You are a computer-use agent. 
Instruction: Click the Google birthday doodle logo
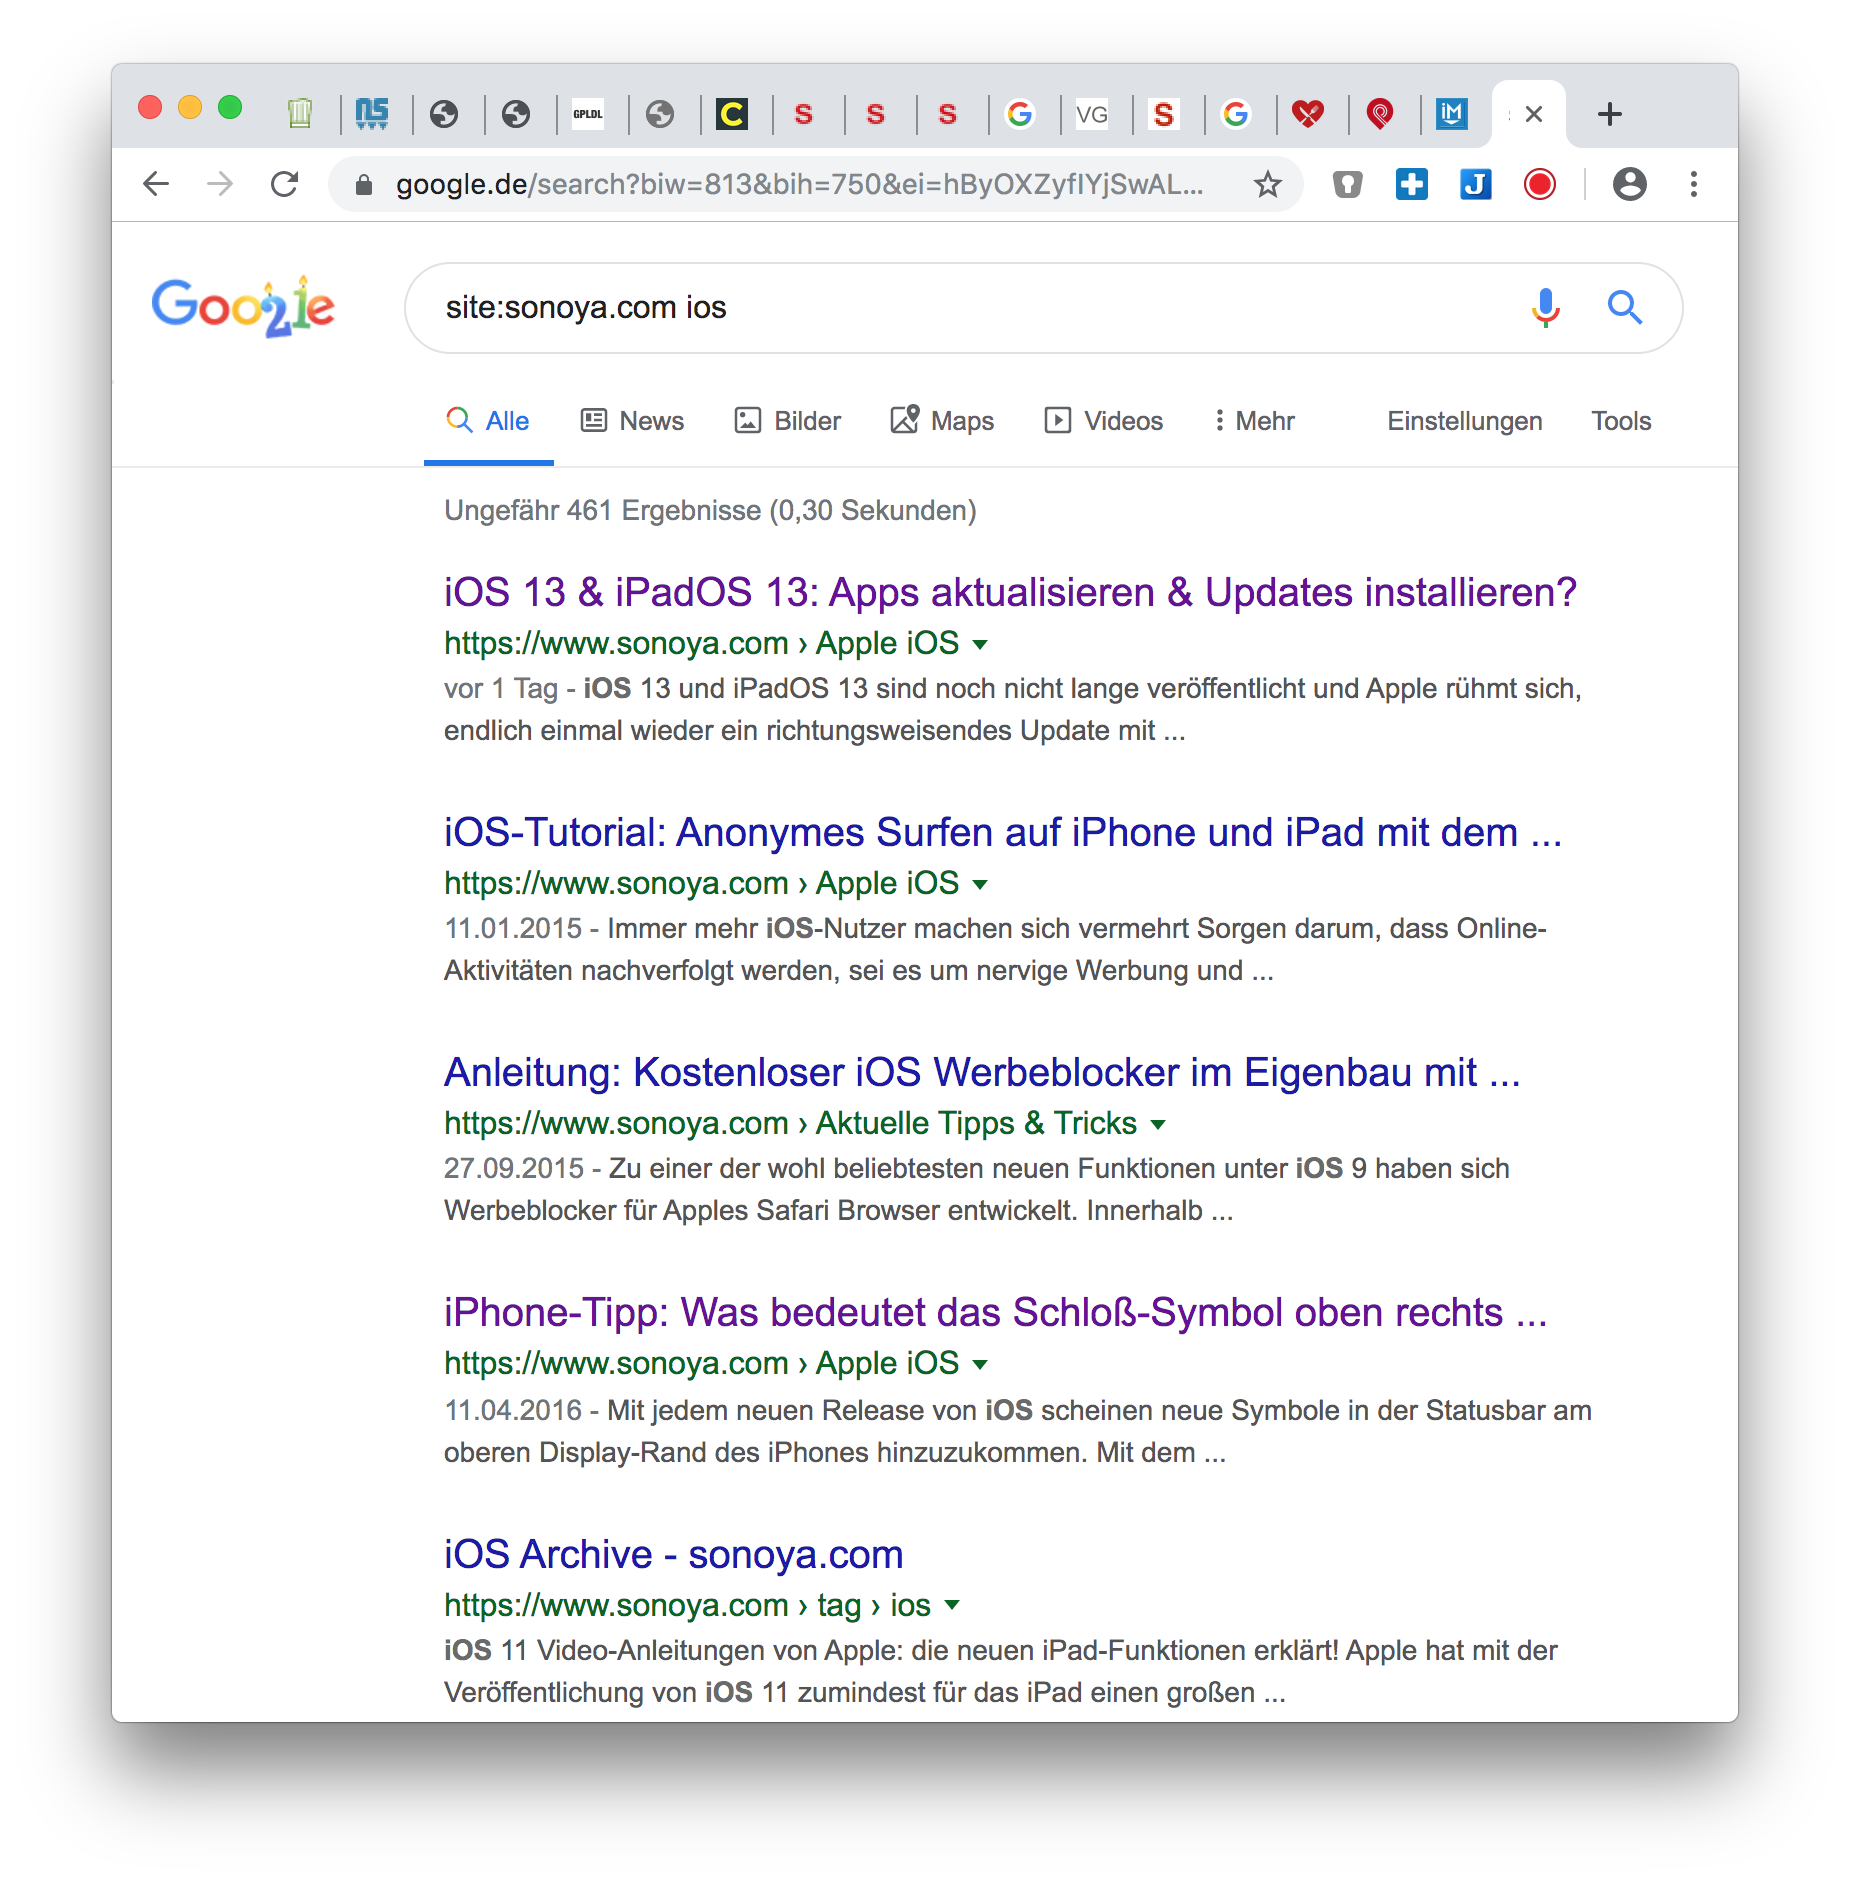[243, 306]
